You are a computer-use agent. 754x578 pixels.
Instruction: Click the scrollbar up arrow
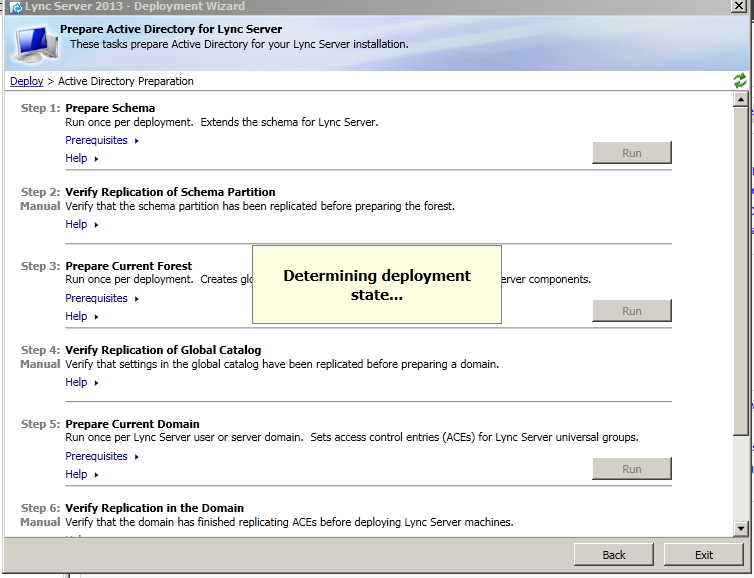click(x=740, y=99)
